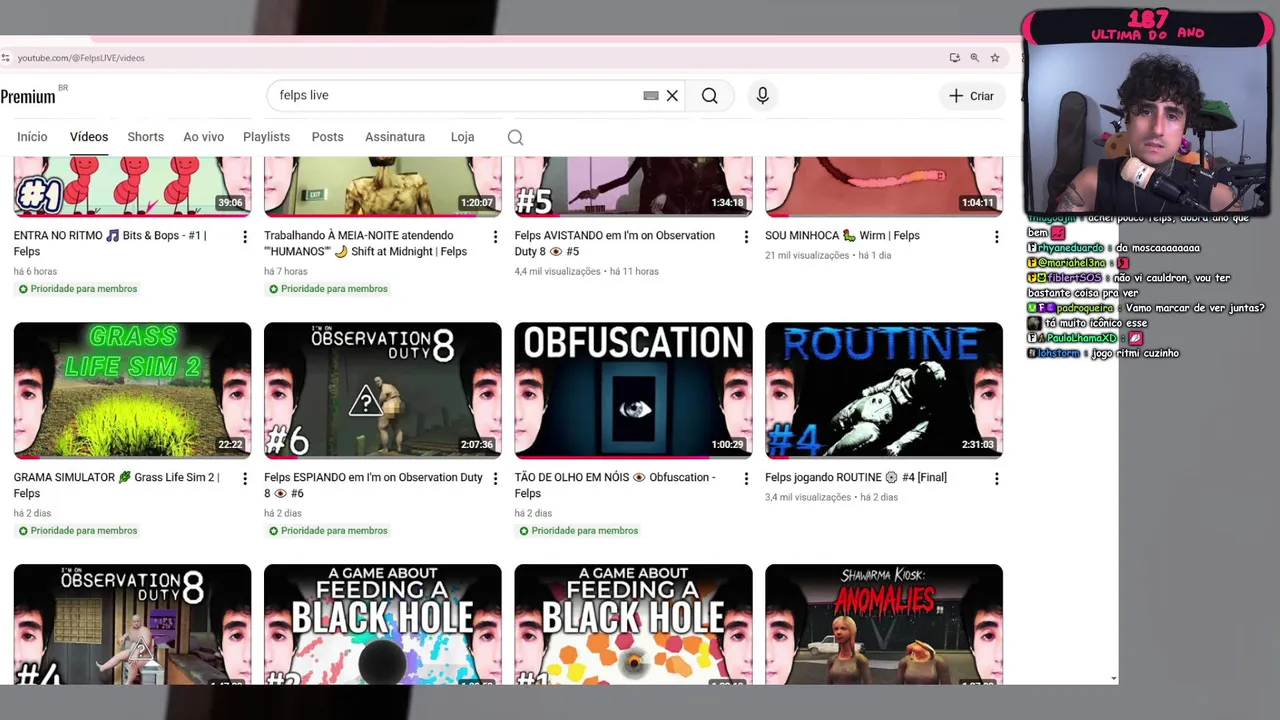Screen dimensions: 1280x720
Task: Open Assinatura tab
Action: (395, 137)
